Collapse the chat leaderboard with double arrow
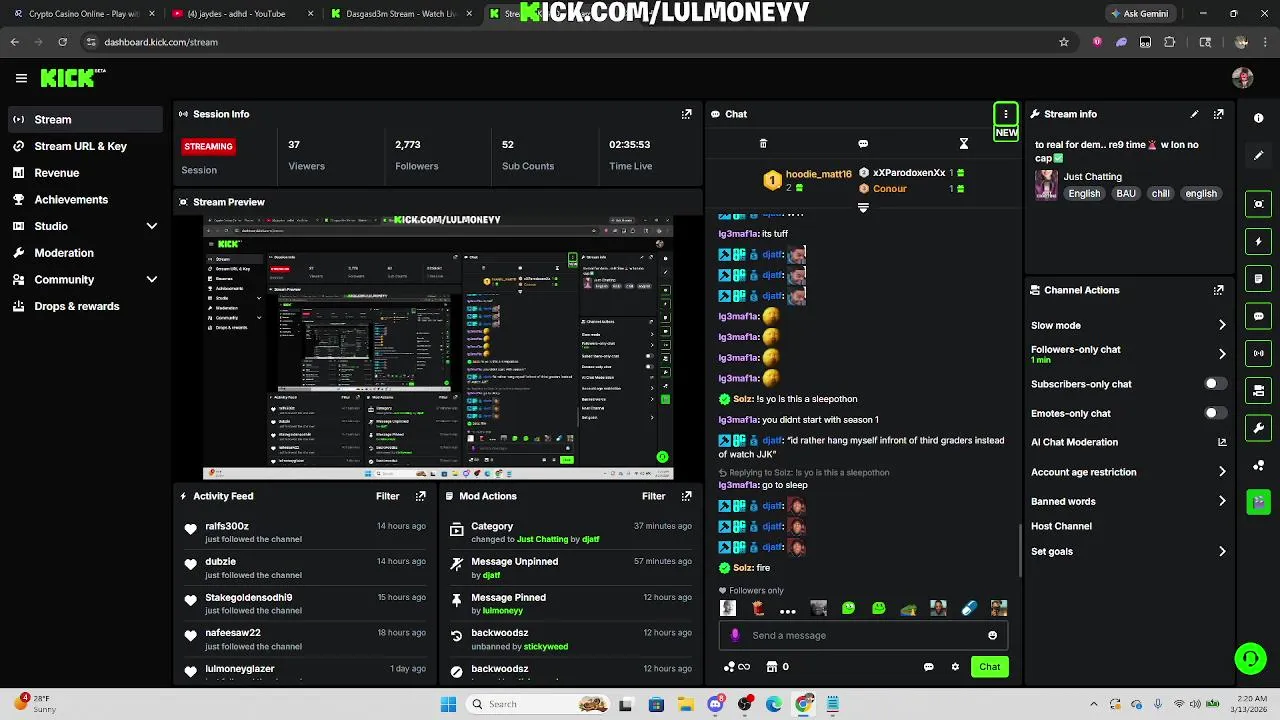This screenshot has width=1280, height=720. (x=863, y=208)
